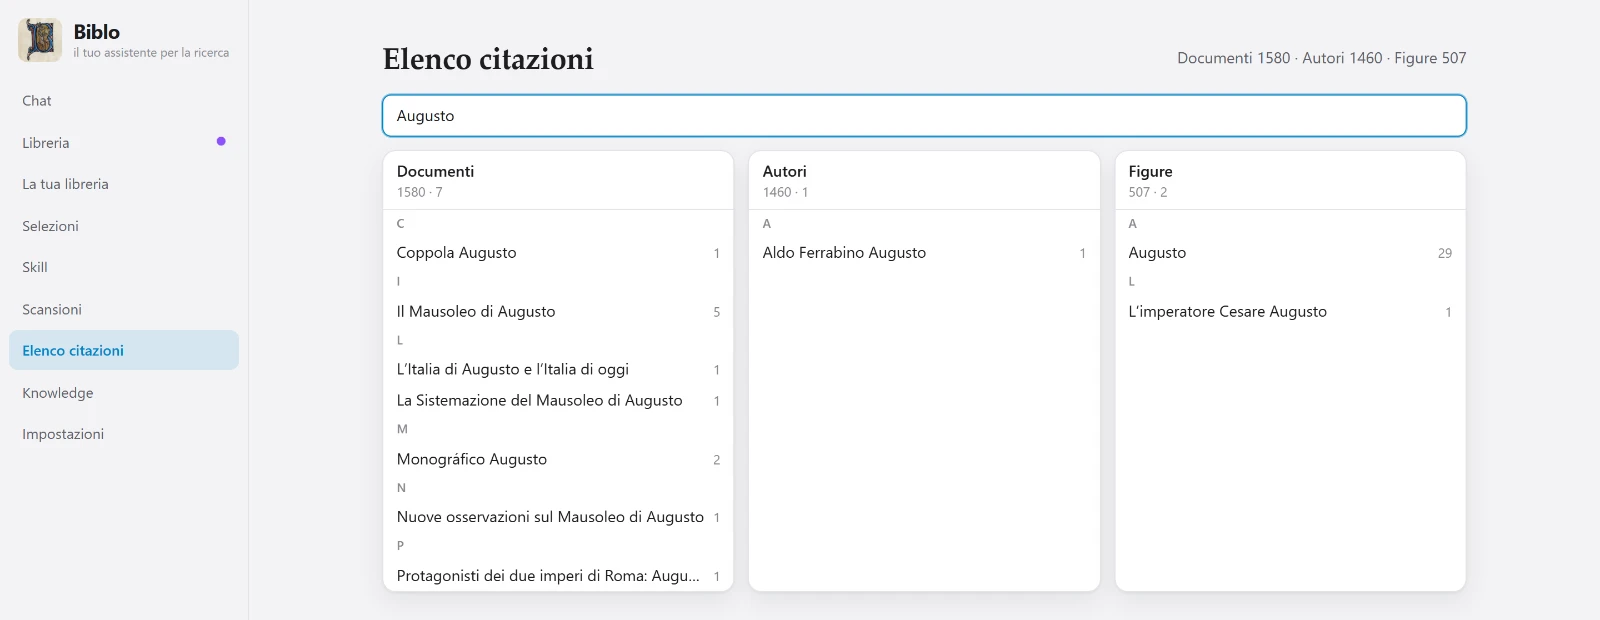The image size is (1600, 620).
Task: Select author Aldo Ferrabino Augusto
Action: [x=924, y=253]
